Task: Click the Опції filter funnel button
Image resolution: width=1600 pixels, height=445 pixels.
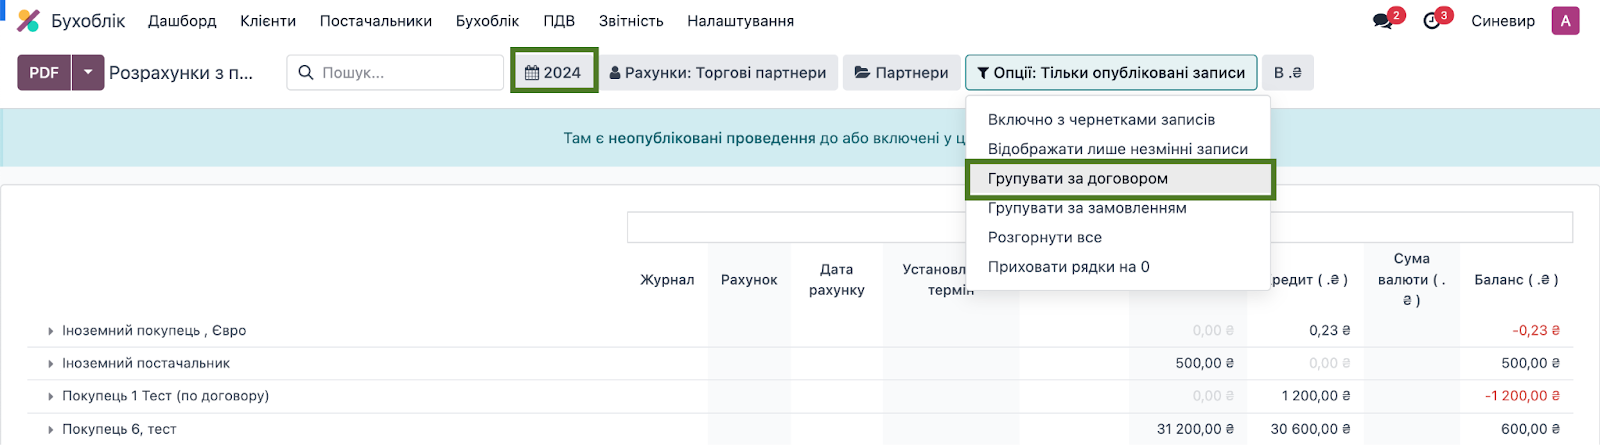Action: (x=1111, y=72)
